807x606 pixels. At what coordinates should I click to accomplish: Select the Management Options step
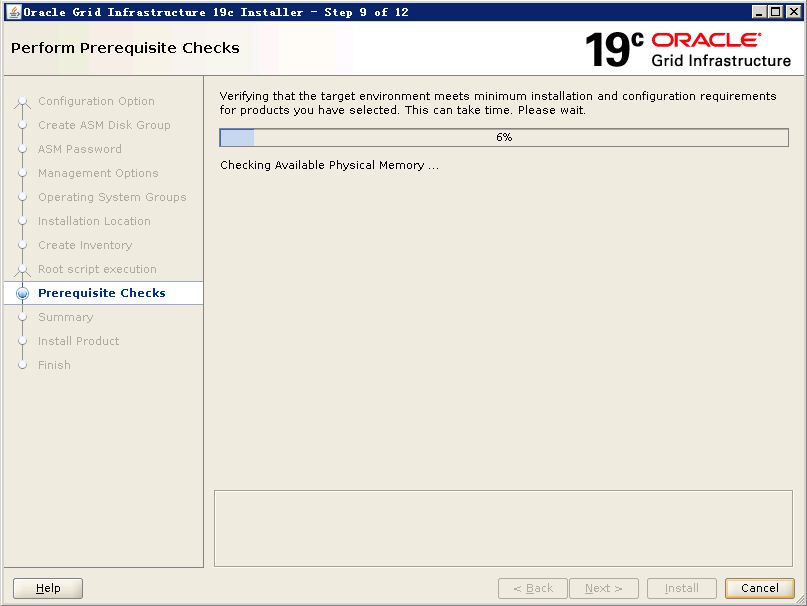pyautogui.click(x=98, y=174)
